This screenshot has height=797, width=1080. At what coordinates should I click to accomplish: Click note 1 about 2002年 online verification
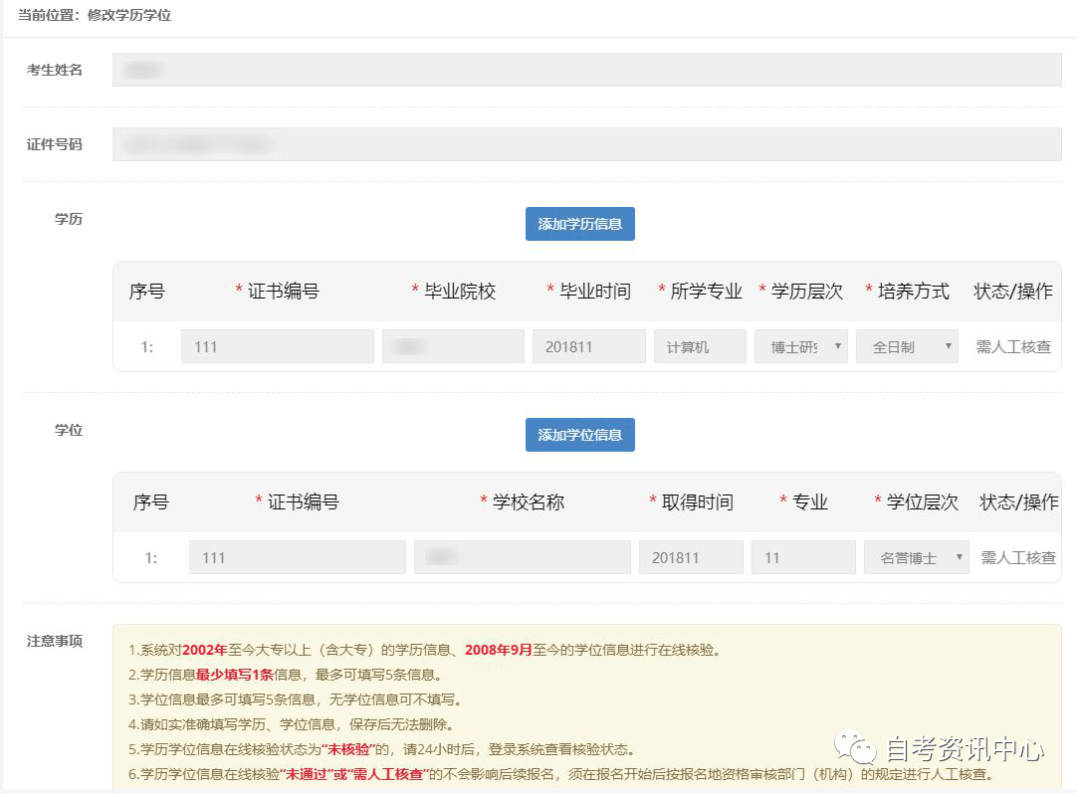(424, 650)
